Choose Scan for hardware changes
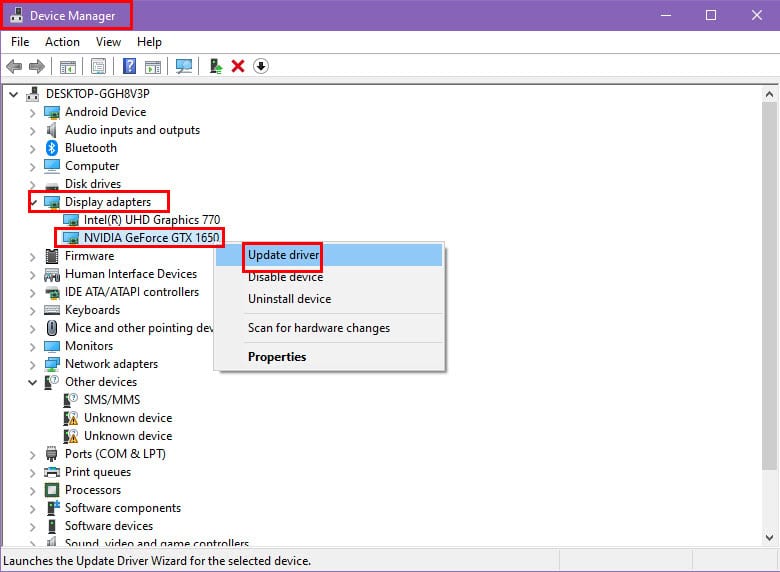Viewport: 780px width, 572px height. click(x=329, y=328)
